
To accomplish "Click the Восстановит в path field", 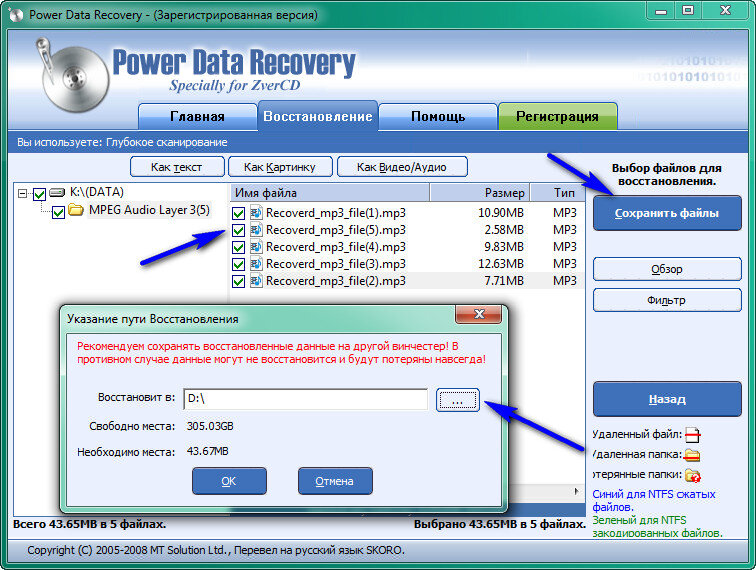I will click(306, 399).
